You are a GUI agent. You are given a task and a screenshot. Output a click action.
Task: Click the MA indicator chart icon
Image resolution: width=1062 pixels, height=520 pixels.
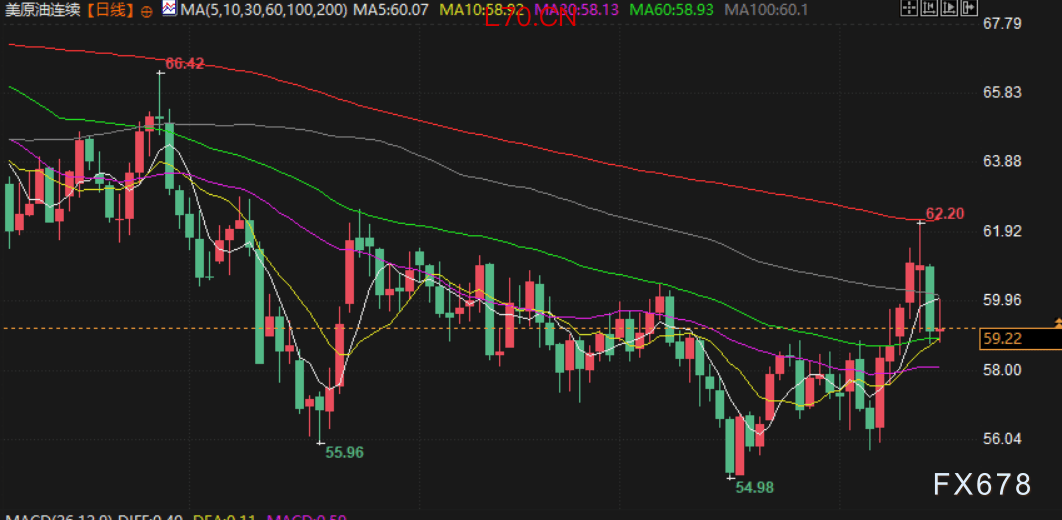pos(168,9)
